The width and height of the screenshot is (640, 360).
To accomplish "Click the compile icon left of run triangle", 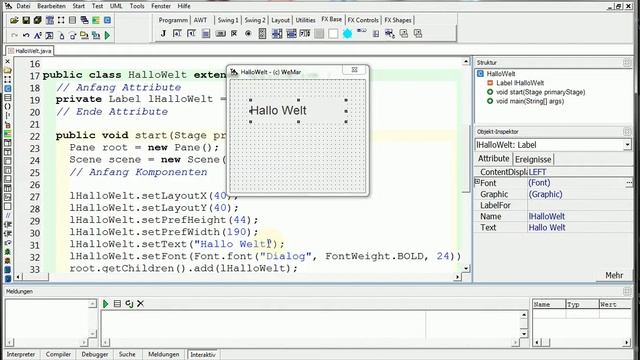I will (96, 36).
